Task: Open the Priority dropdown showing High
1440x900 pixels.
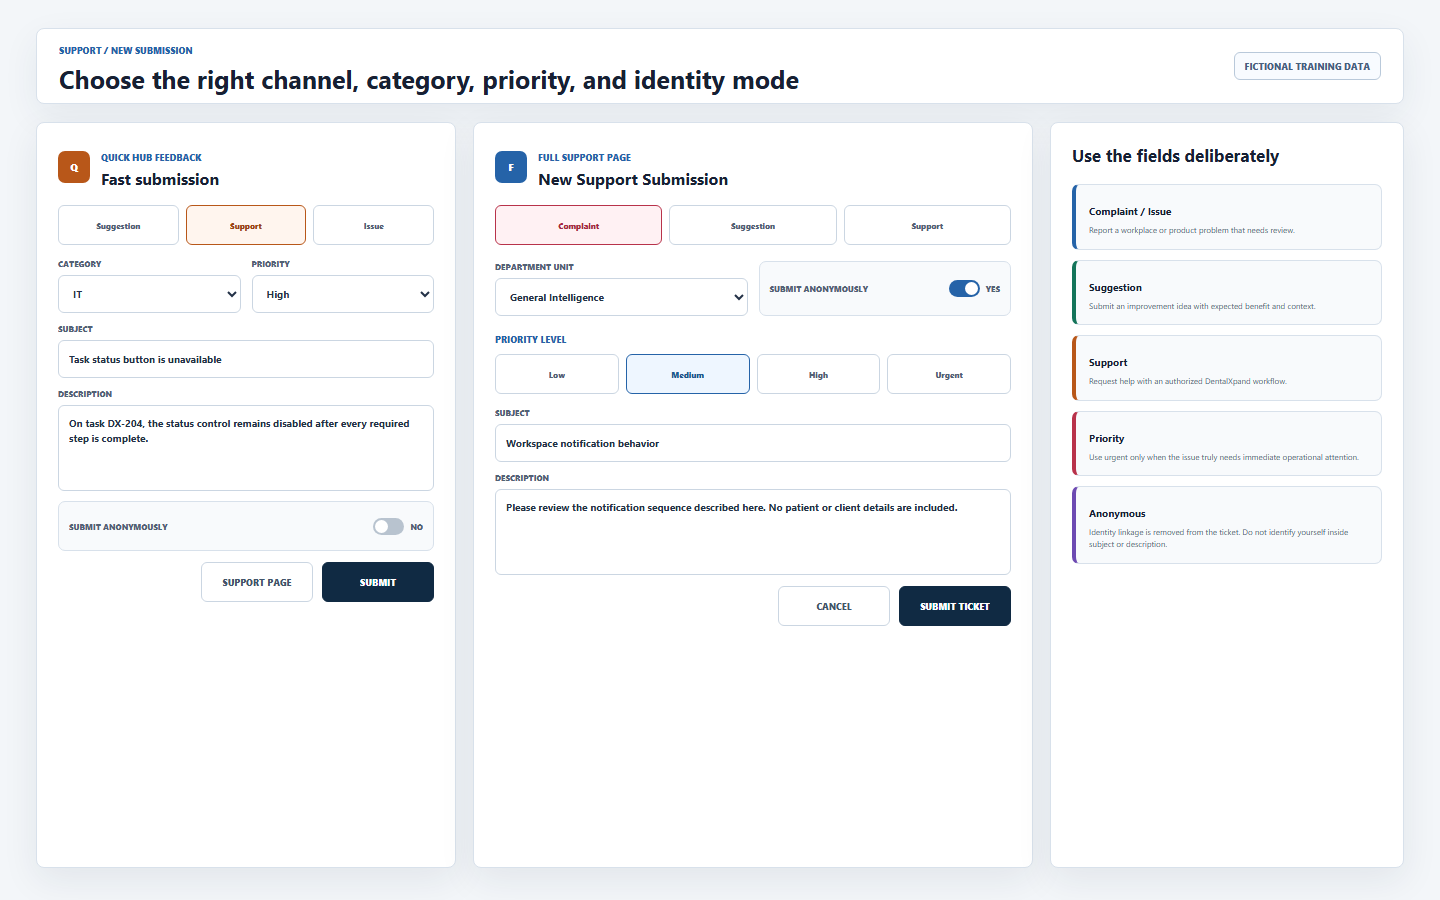Action: coord(343,294)
